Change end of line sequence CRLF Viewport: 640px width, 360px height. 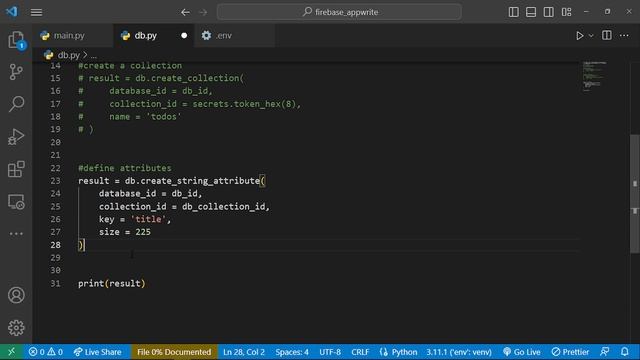[x=360, y=352]
